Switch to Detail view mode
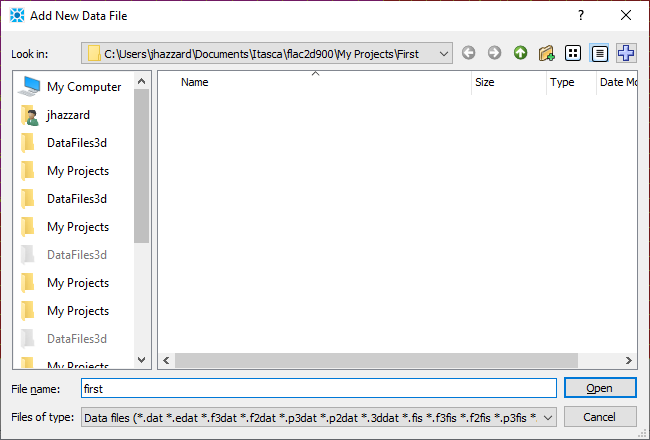 pyautogui.click(x=600, y=53)
